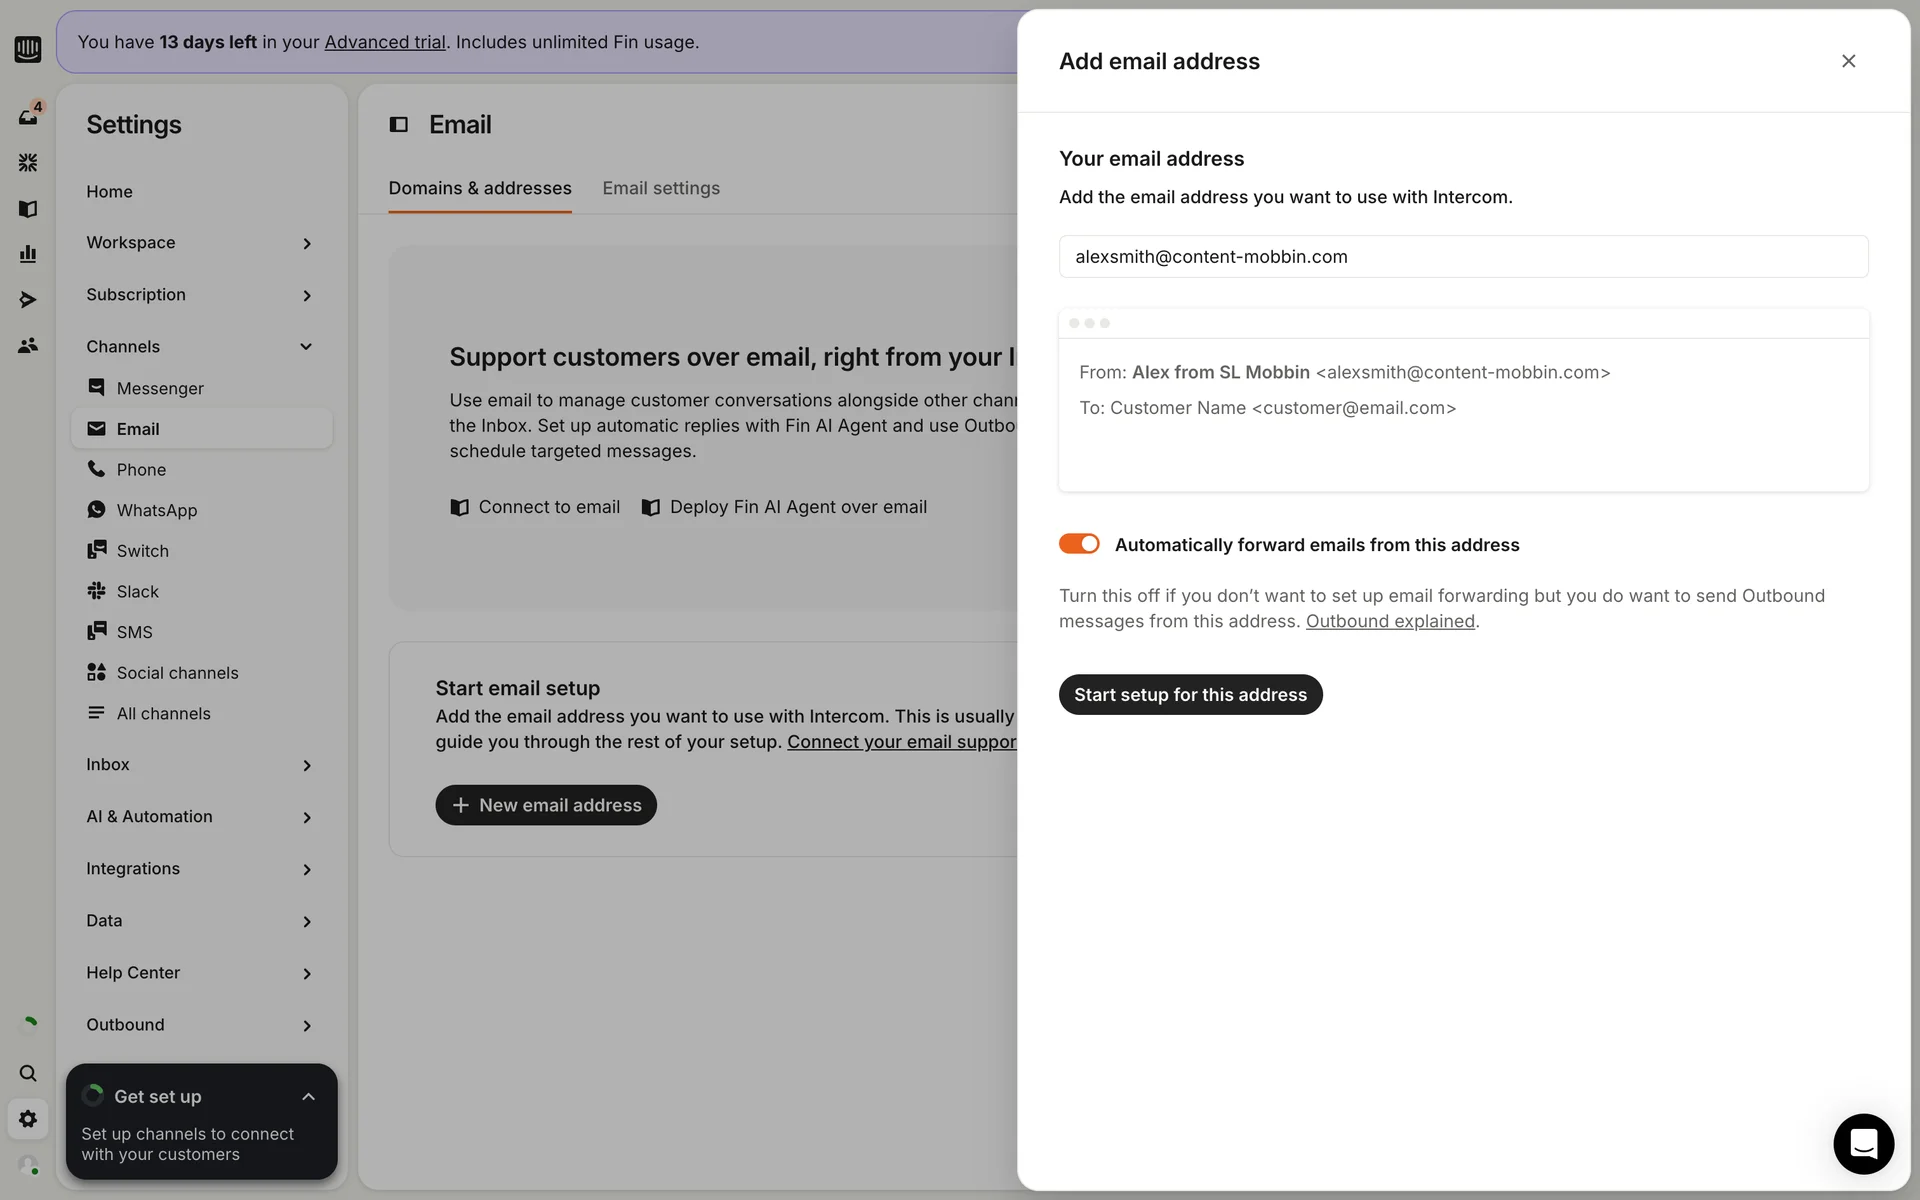Open the Outbound explained link
The image size is (1920, 1200).
[x=1390, y=621]
